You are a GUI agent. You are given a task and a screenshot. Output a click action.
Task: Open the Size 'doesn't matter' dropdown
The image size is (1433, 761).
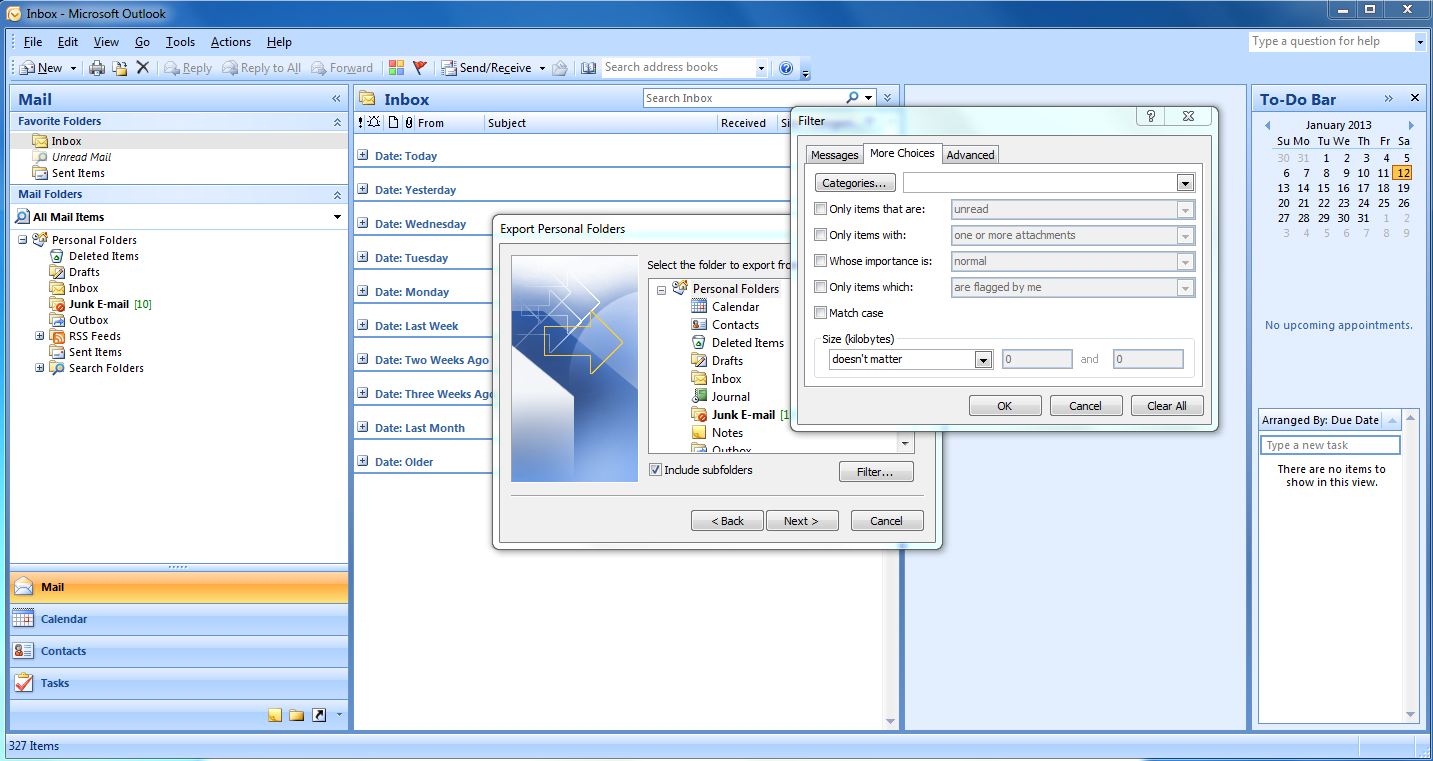point(983,360)
